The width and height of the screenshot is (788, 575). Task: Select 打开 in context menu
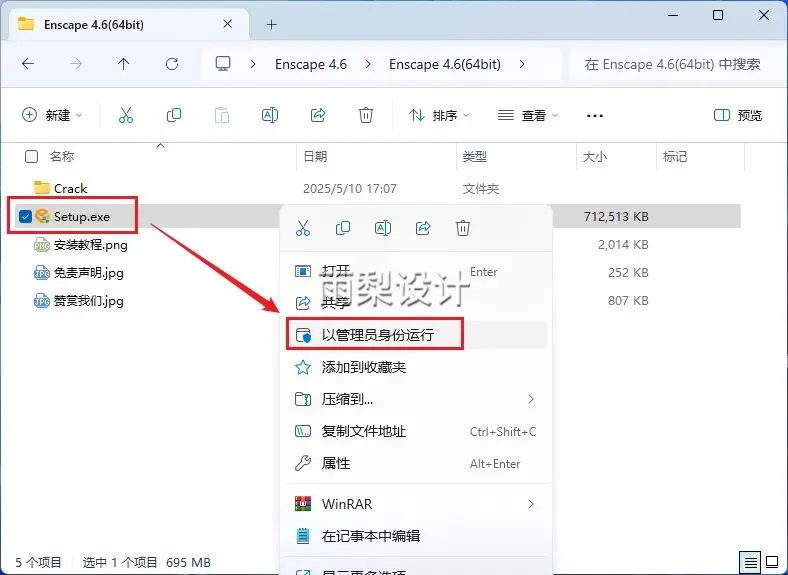pos(416,271)
